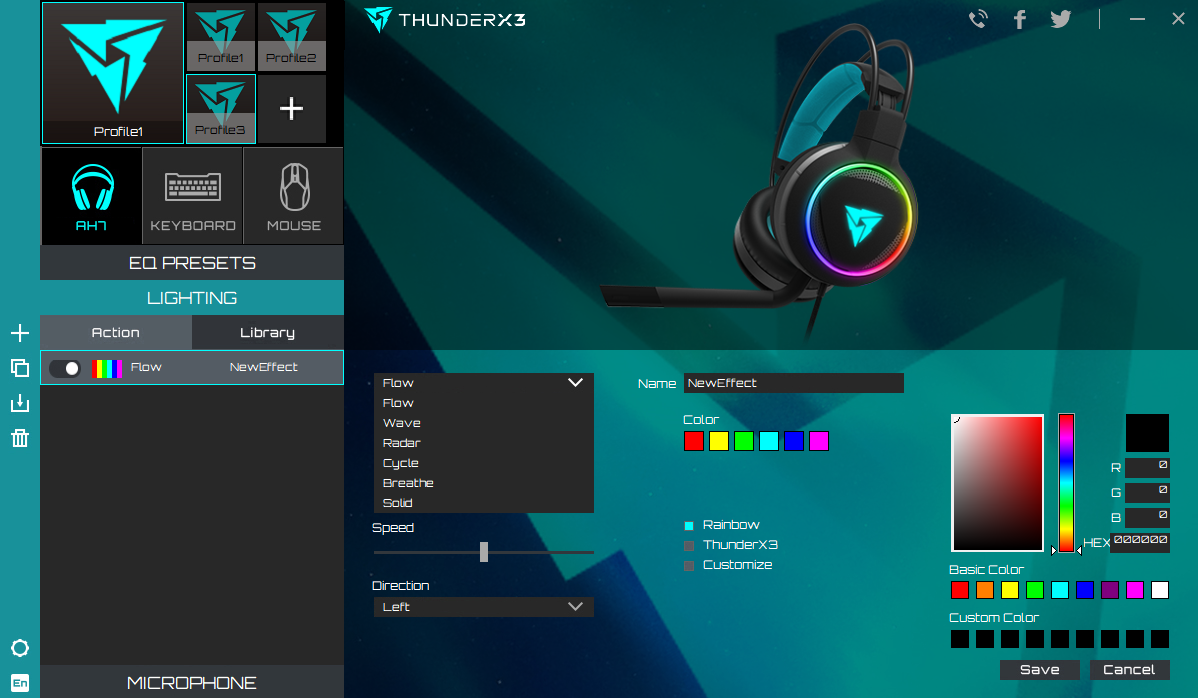This screenshot has width=1198, height=698.
Task: Click the blue swatch under Color
Action: [x=794, y=441]
